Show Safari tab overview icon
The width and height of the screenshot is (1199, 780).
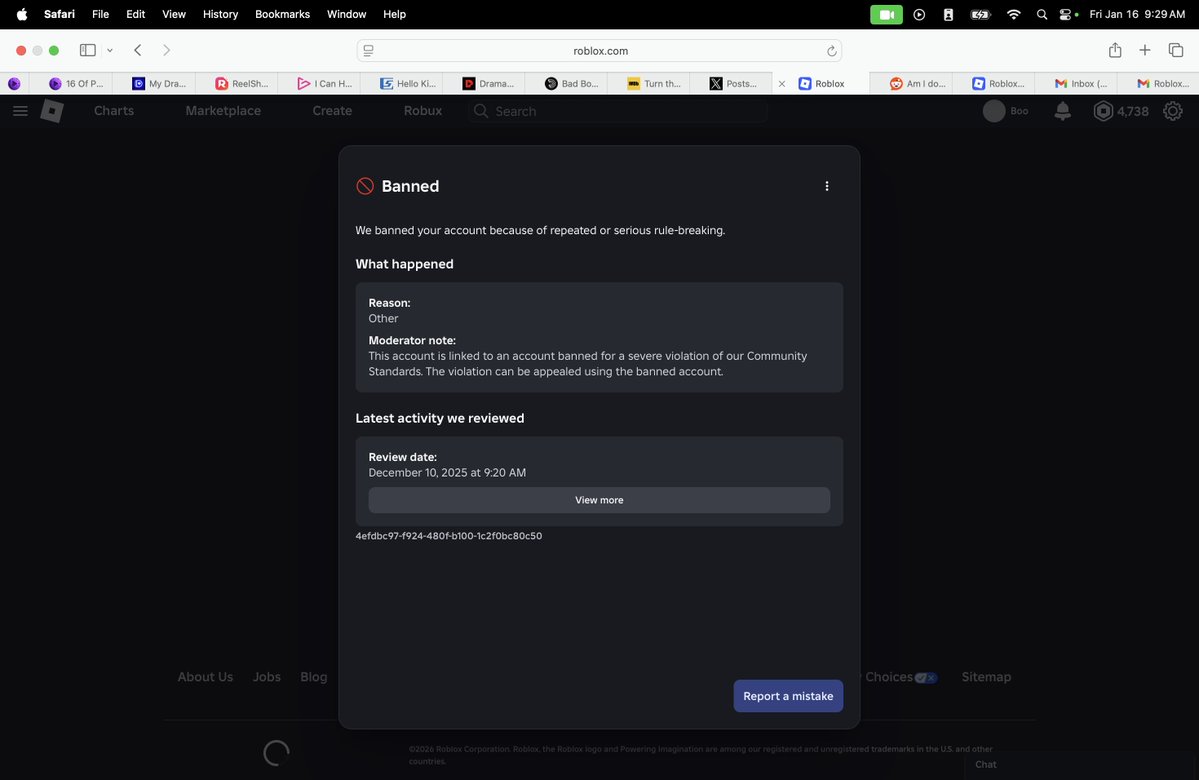click(1175, 50)
